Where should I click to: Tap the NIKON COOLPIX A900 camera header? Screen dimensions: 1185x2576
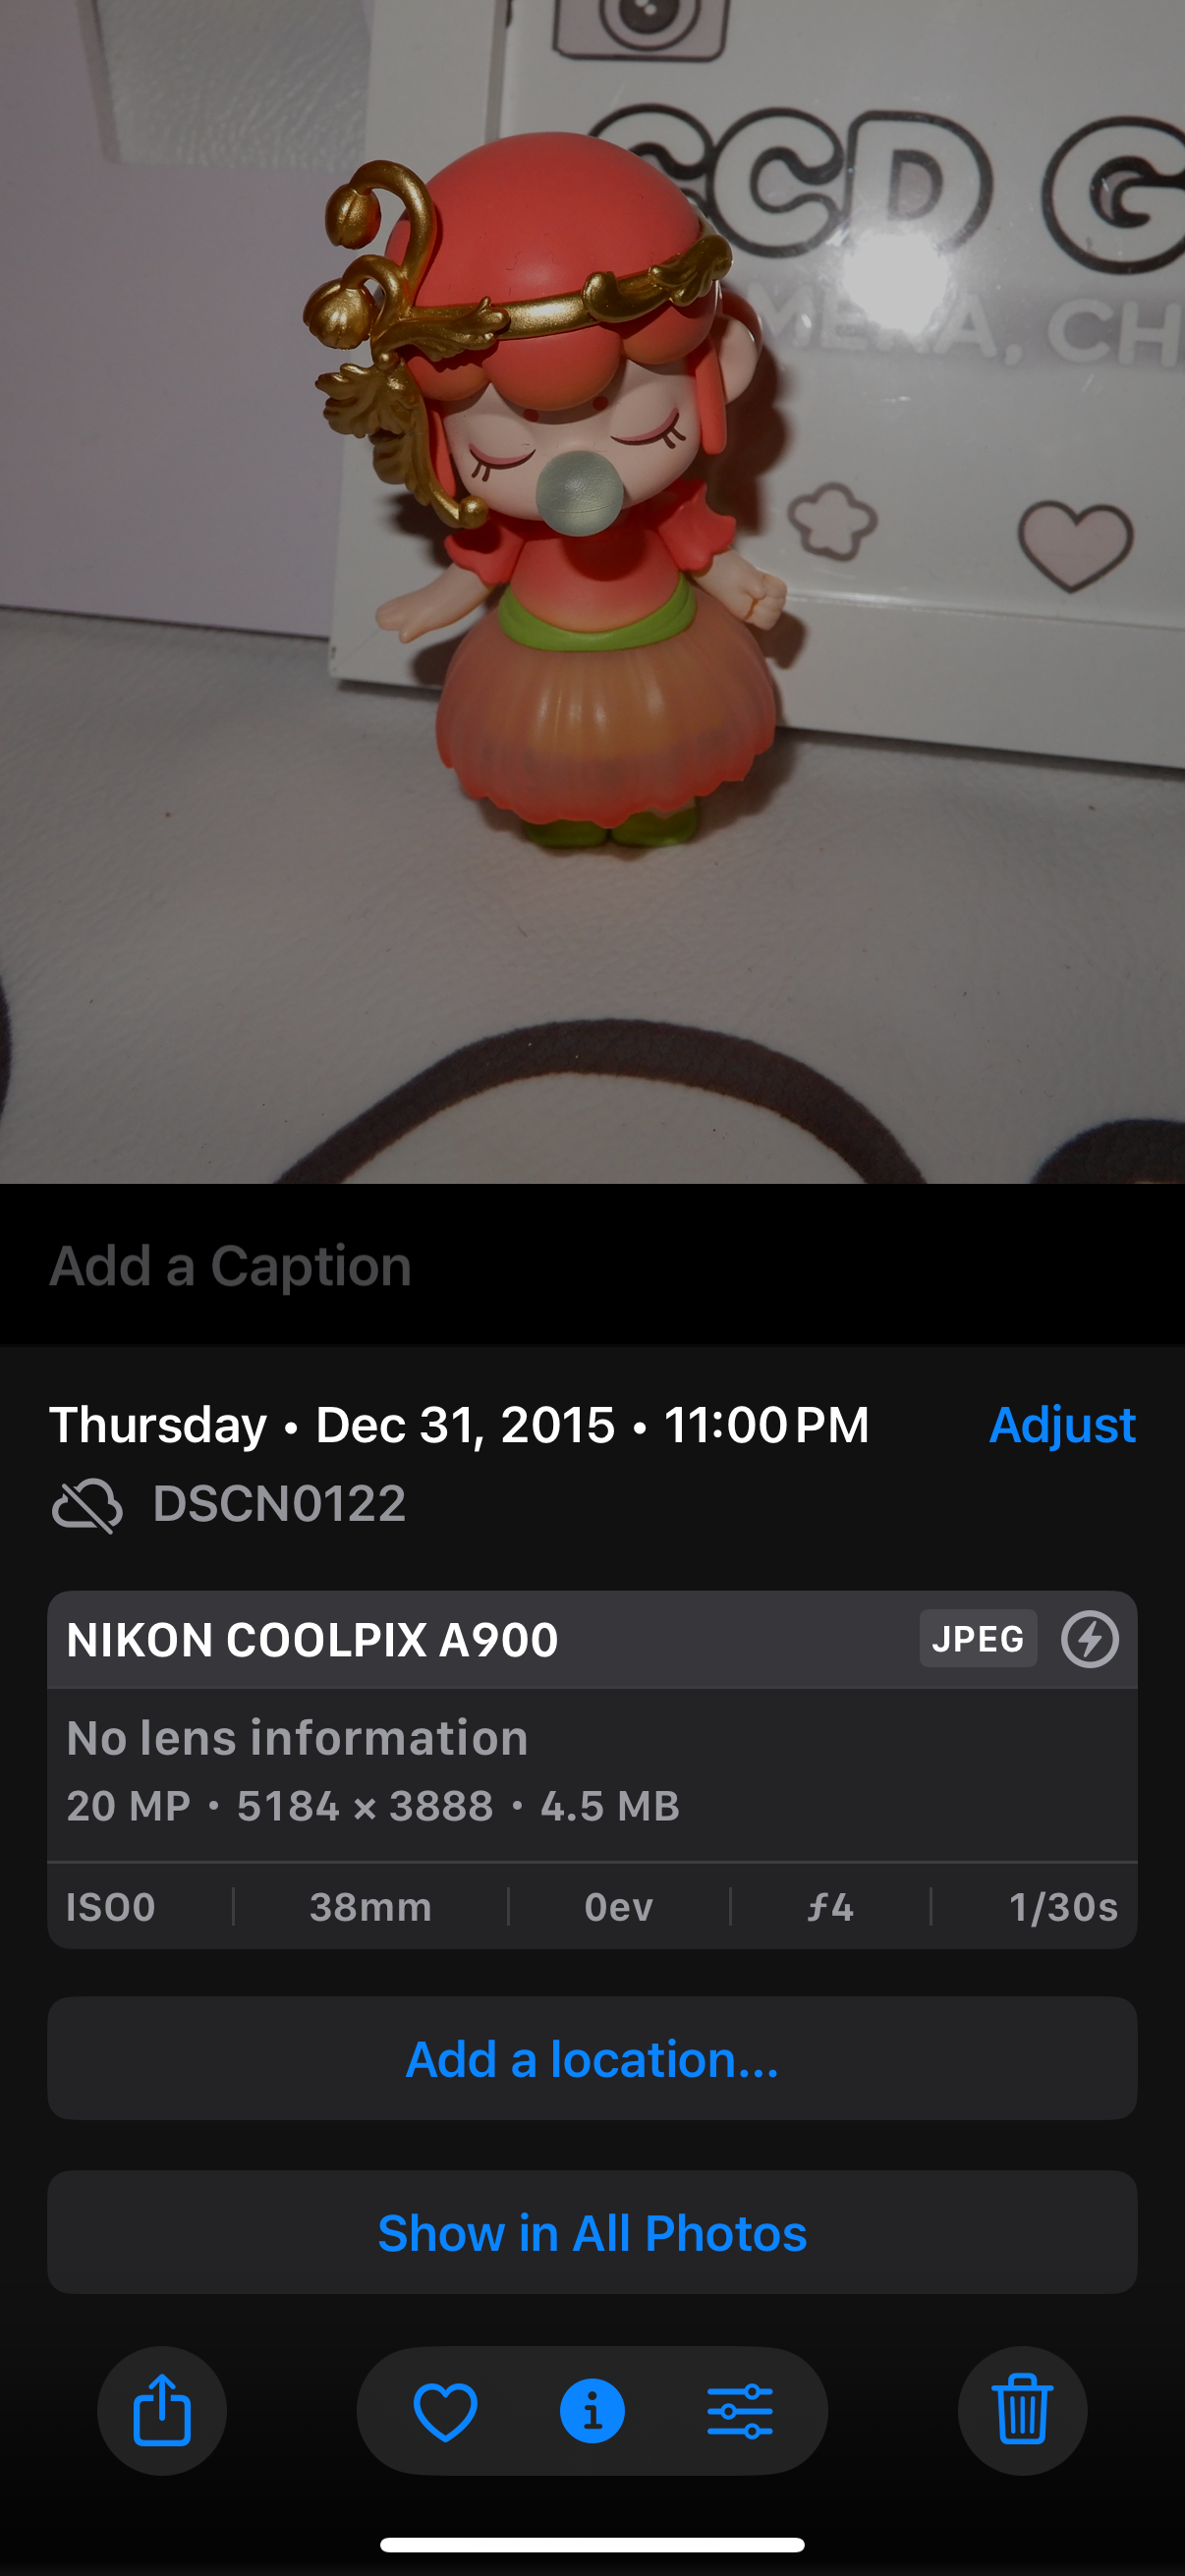coord(312,1640)
